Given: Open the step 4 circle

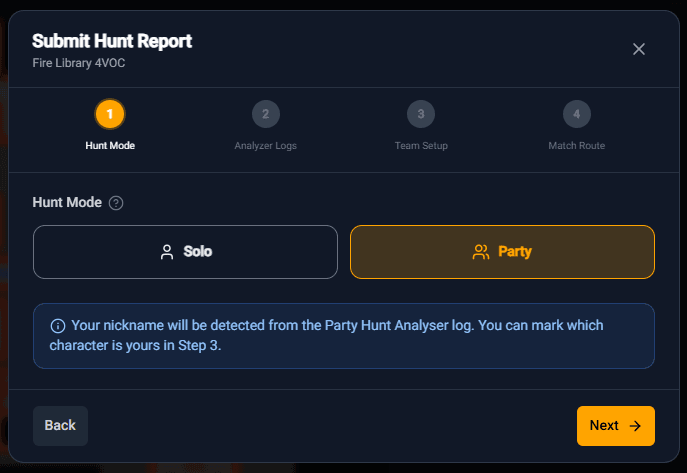Looking at the screenshot, I should pos(576,114).
